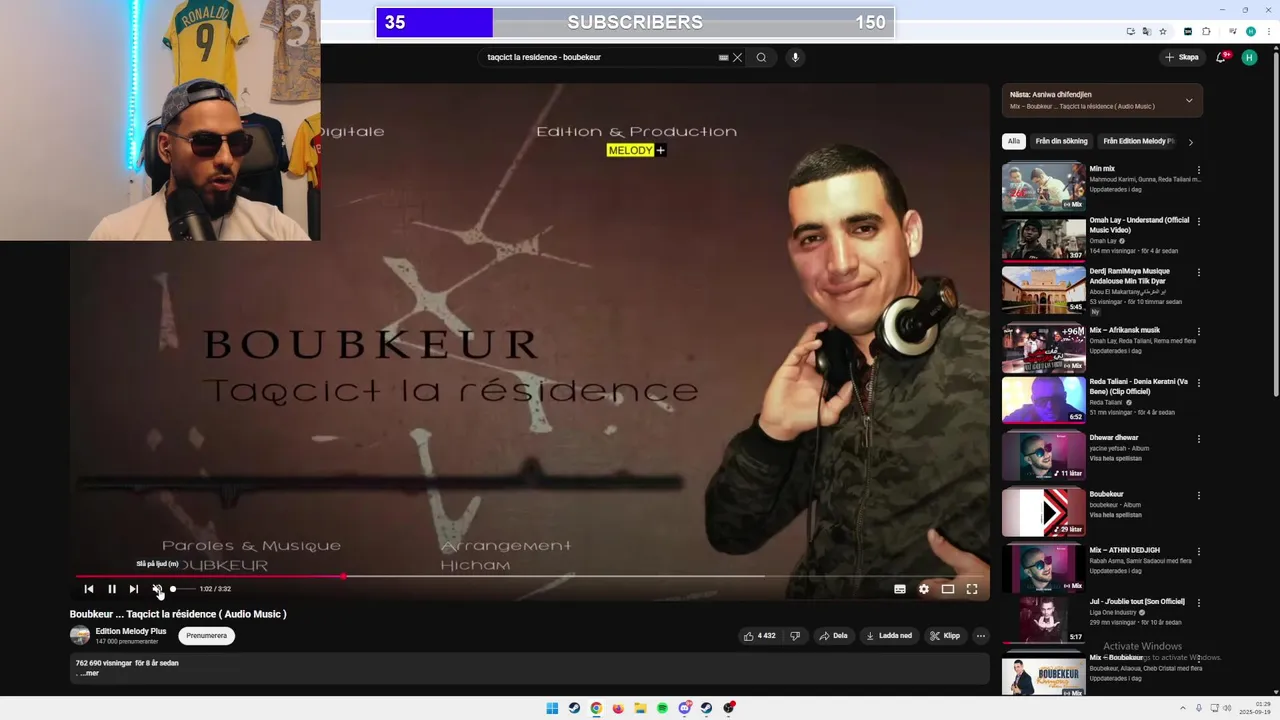Open options menu for Derdj RamlMaya video

click(x=1199, y=273)
